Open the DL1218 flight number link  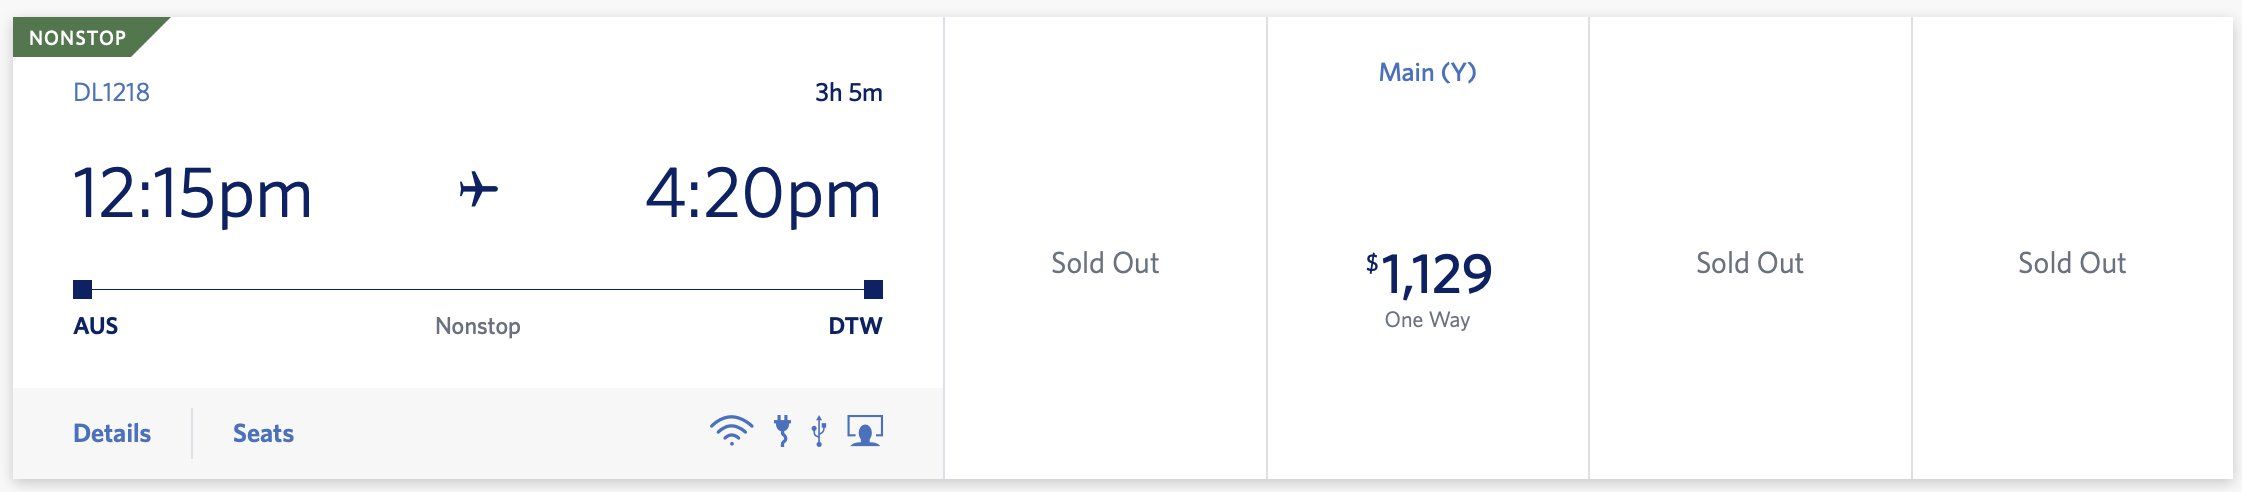(111, 92)
